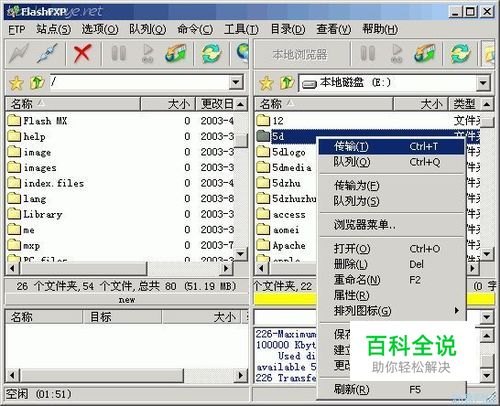The width and height of the screenshot is (500, 406).
Task: Open the 队列(Q) menu in the menu bar
Action: 147,29
